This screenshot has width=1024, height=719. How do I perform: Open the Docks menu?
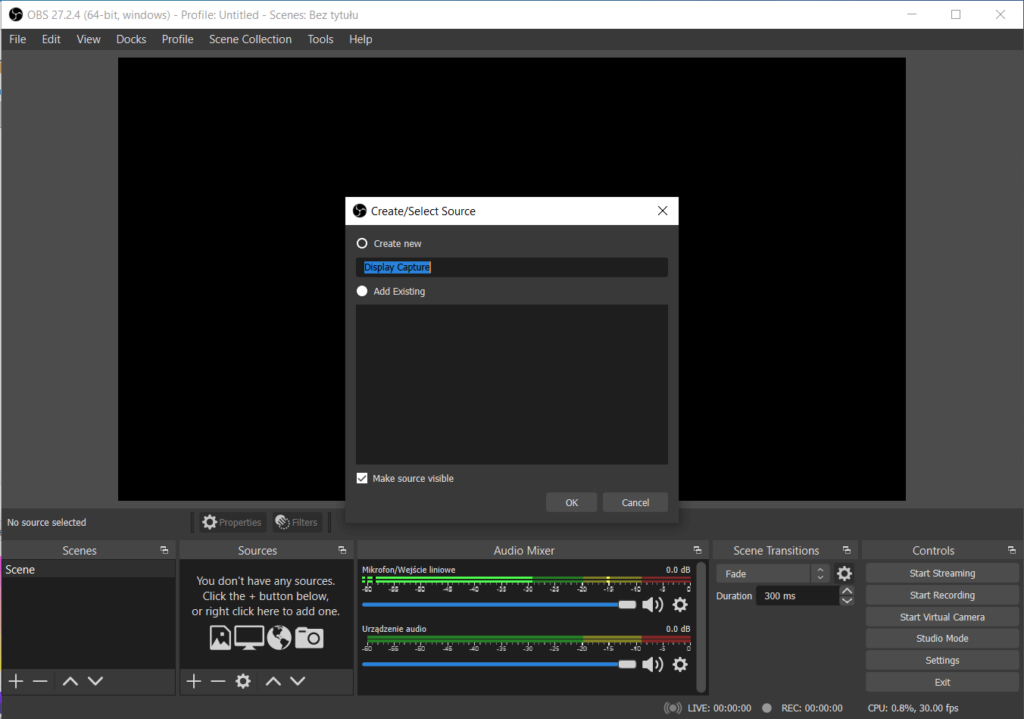pos(131,39)
